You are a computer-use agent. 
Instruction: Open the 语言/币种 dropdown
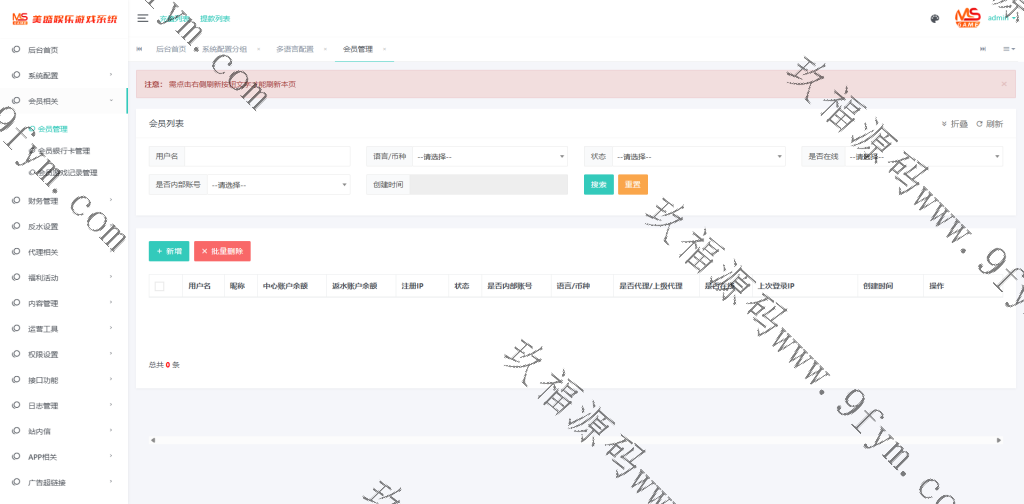[490, 156]
